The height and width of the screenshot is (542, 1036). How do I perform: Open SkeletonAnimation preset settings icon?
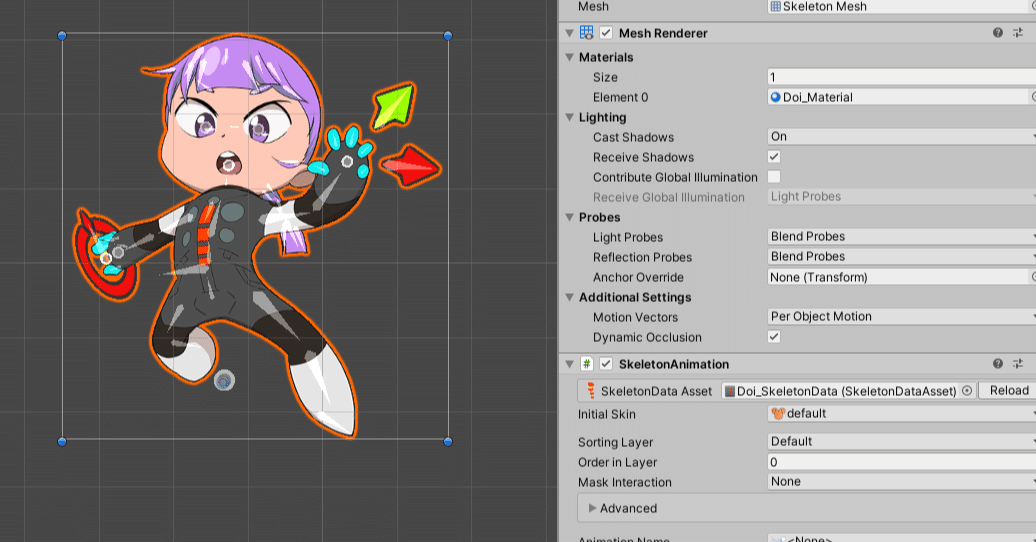click(1018, 364)
